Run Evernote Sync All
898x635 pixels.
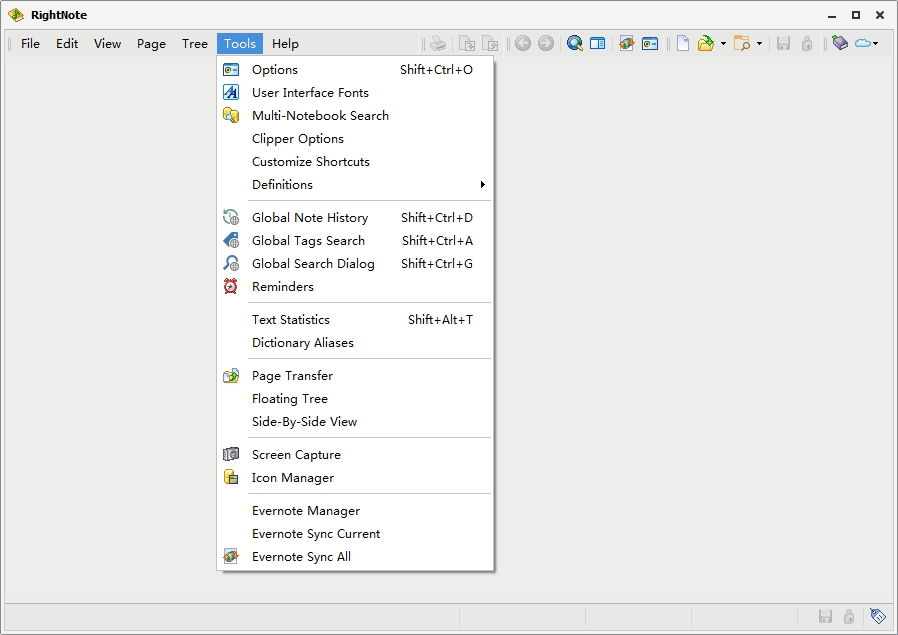[x=355, y=557]
